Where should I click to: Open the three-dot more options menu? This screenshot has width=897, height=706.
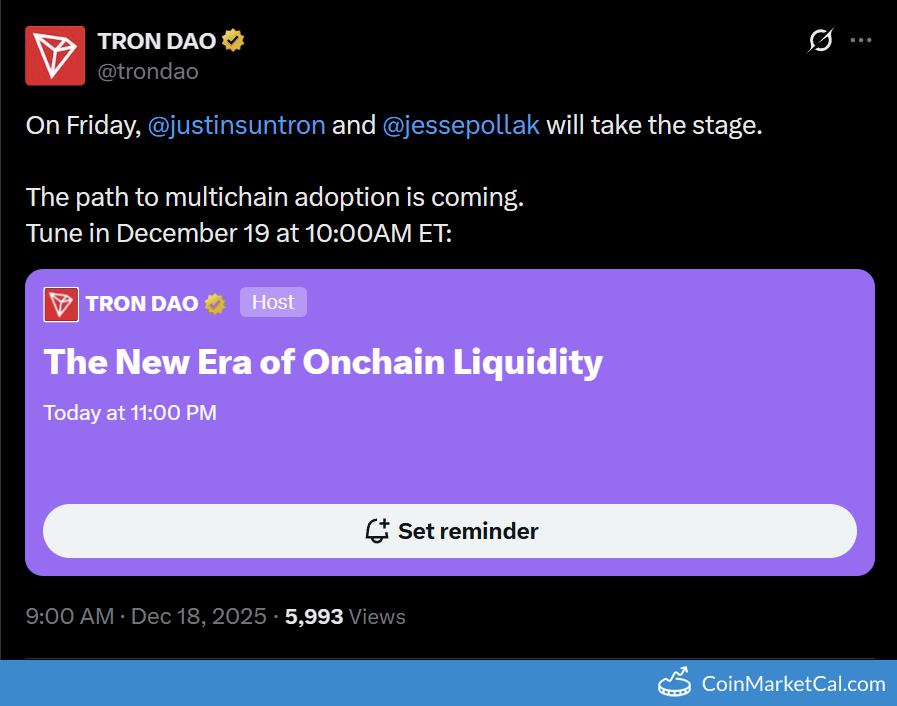861,41
